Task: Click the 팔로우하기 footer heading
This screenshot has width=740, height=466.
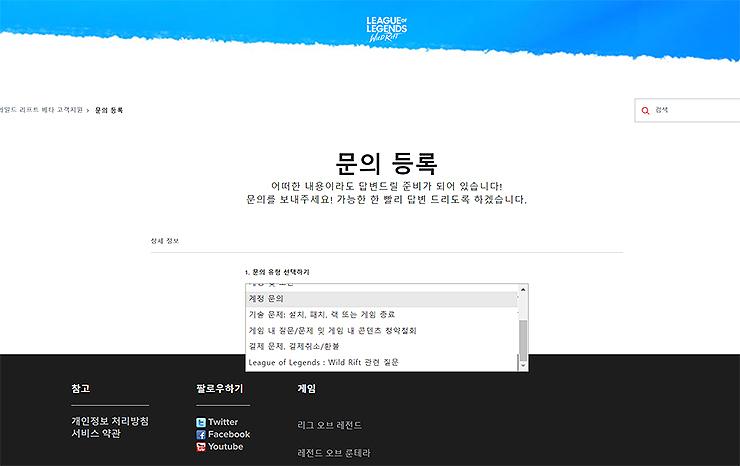Action: point(220,389)
